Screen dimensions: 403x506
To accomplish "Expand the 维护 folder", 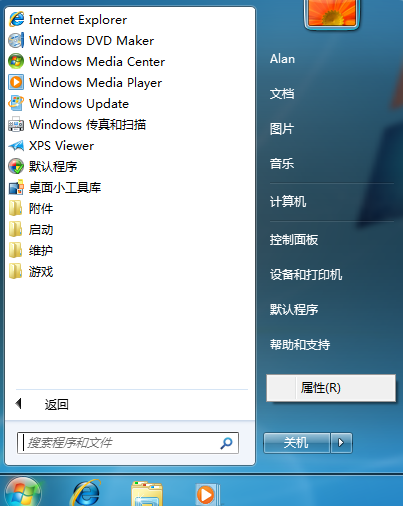I will (x=16, y=250).
